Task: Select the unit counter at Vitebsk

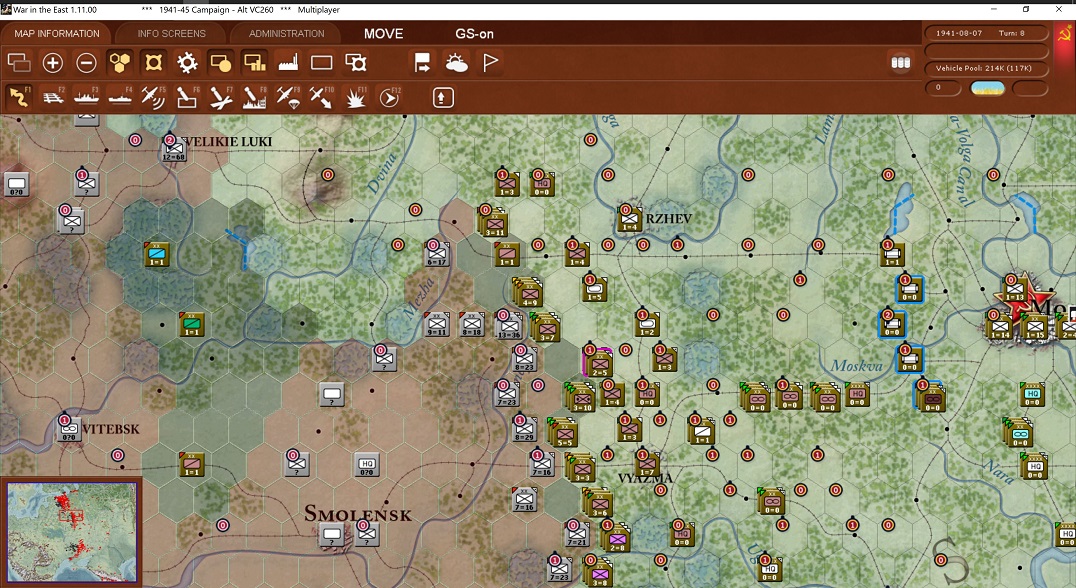Action: (x=69, y=430)
